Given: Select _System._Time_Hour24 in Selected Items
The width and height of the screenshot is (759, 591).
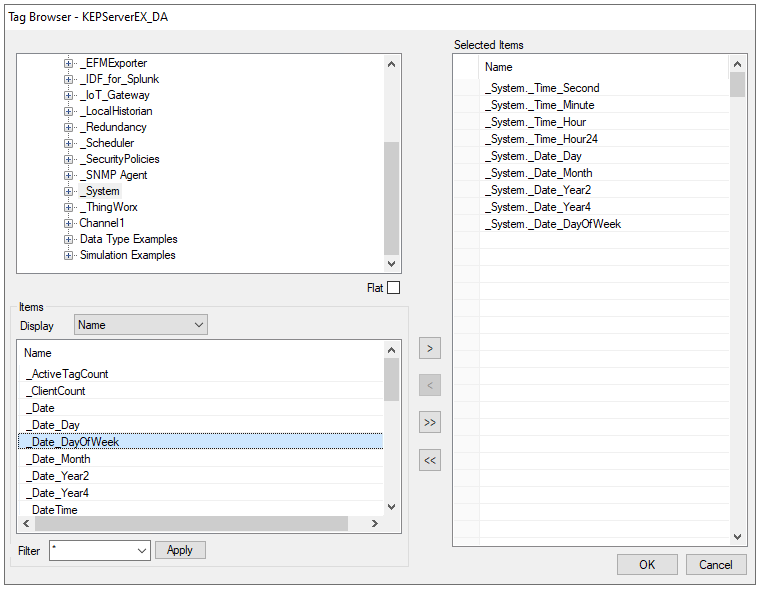Looking at the screenshot, I should (592, 139).
